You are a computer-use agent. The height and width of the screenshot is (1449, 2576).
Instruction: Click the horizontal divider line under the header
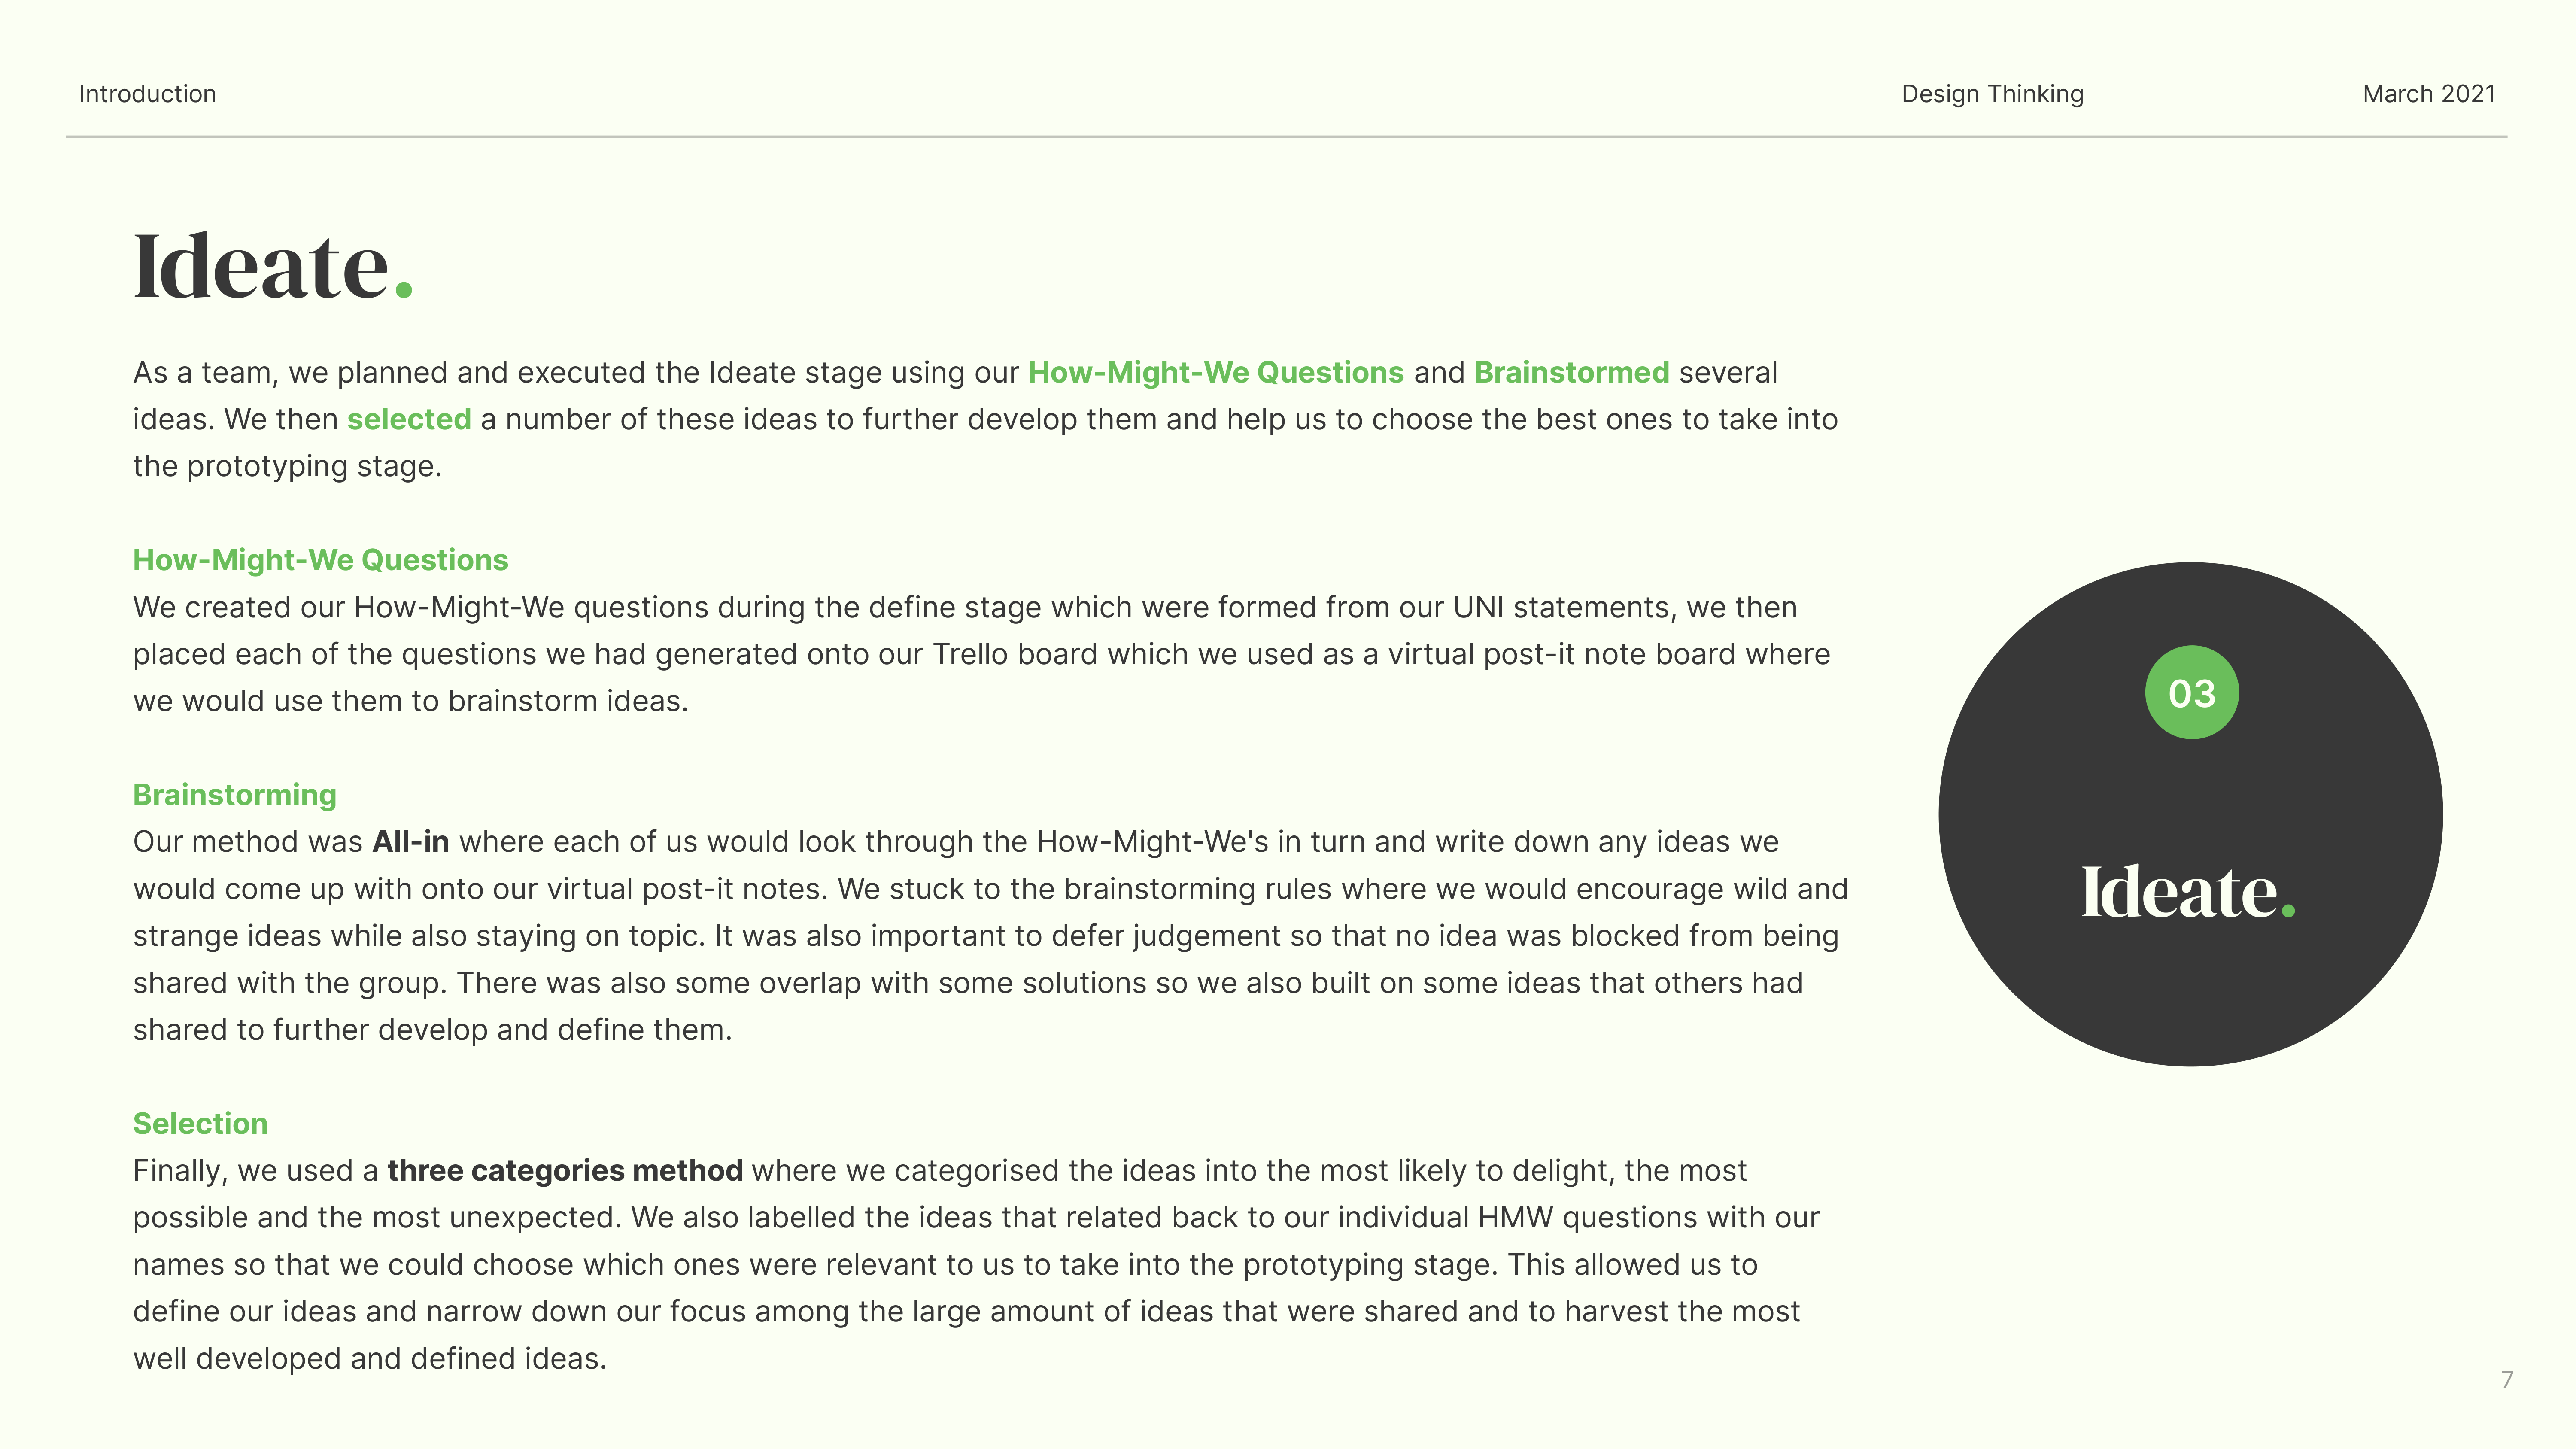[1286, 137]
